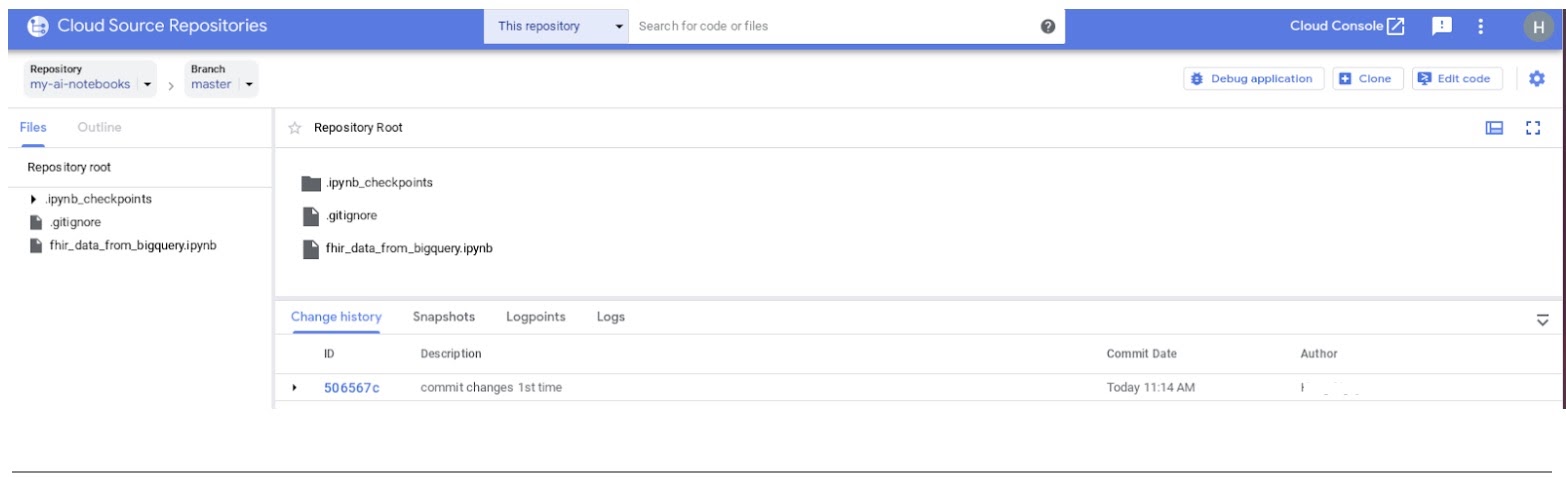Image resolution: width=1566 pixels, height=477 pixels.
Task: Enter fullscreen view with the expand icon
Action: pos(1532,128)
